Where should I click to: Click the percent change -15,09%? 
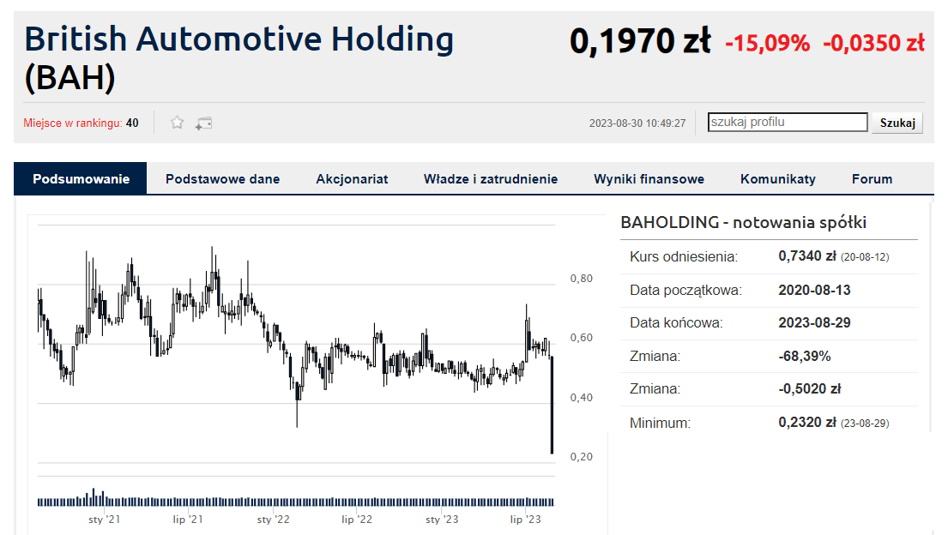767,43
